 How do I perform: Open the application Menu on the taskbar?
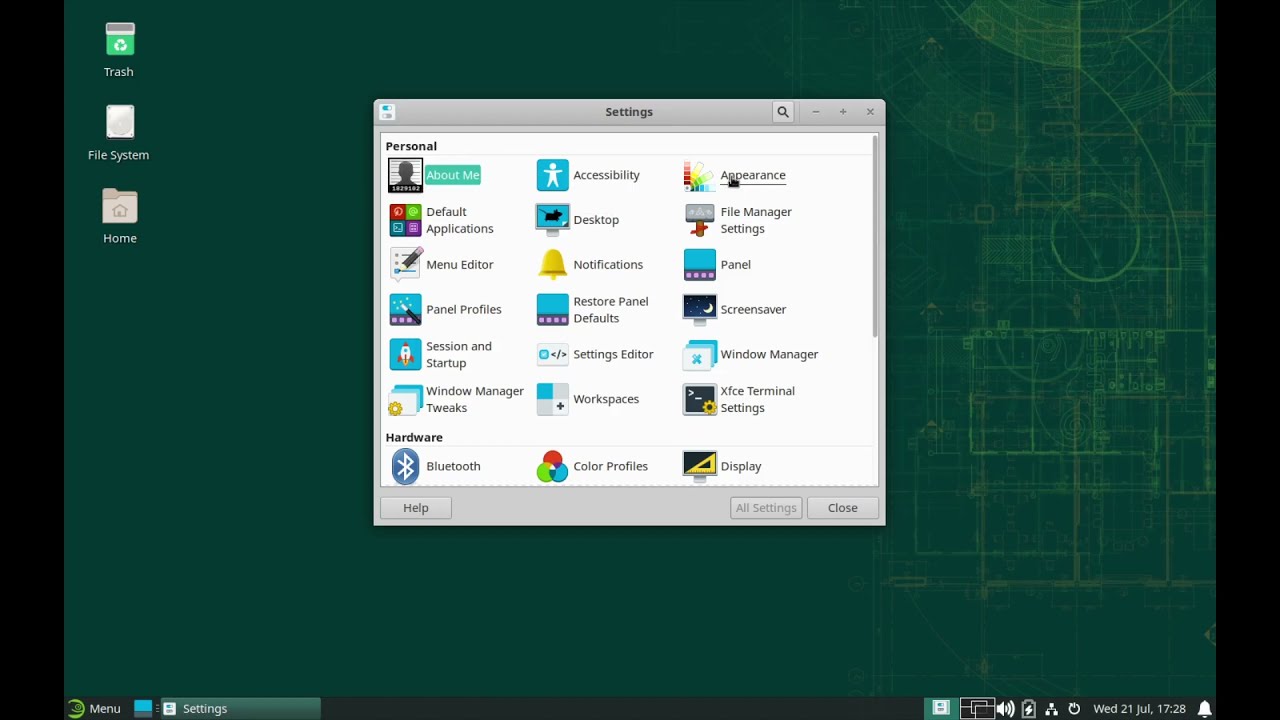point(94,708)
